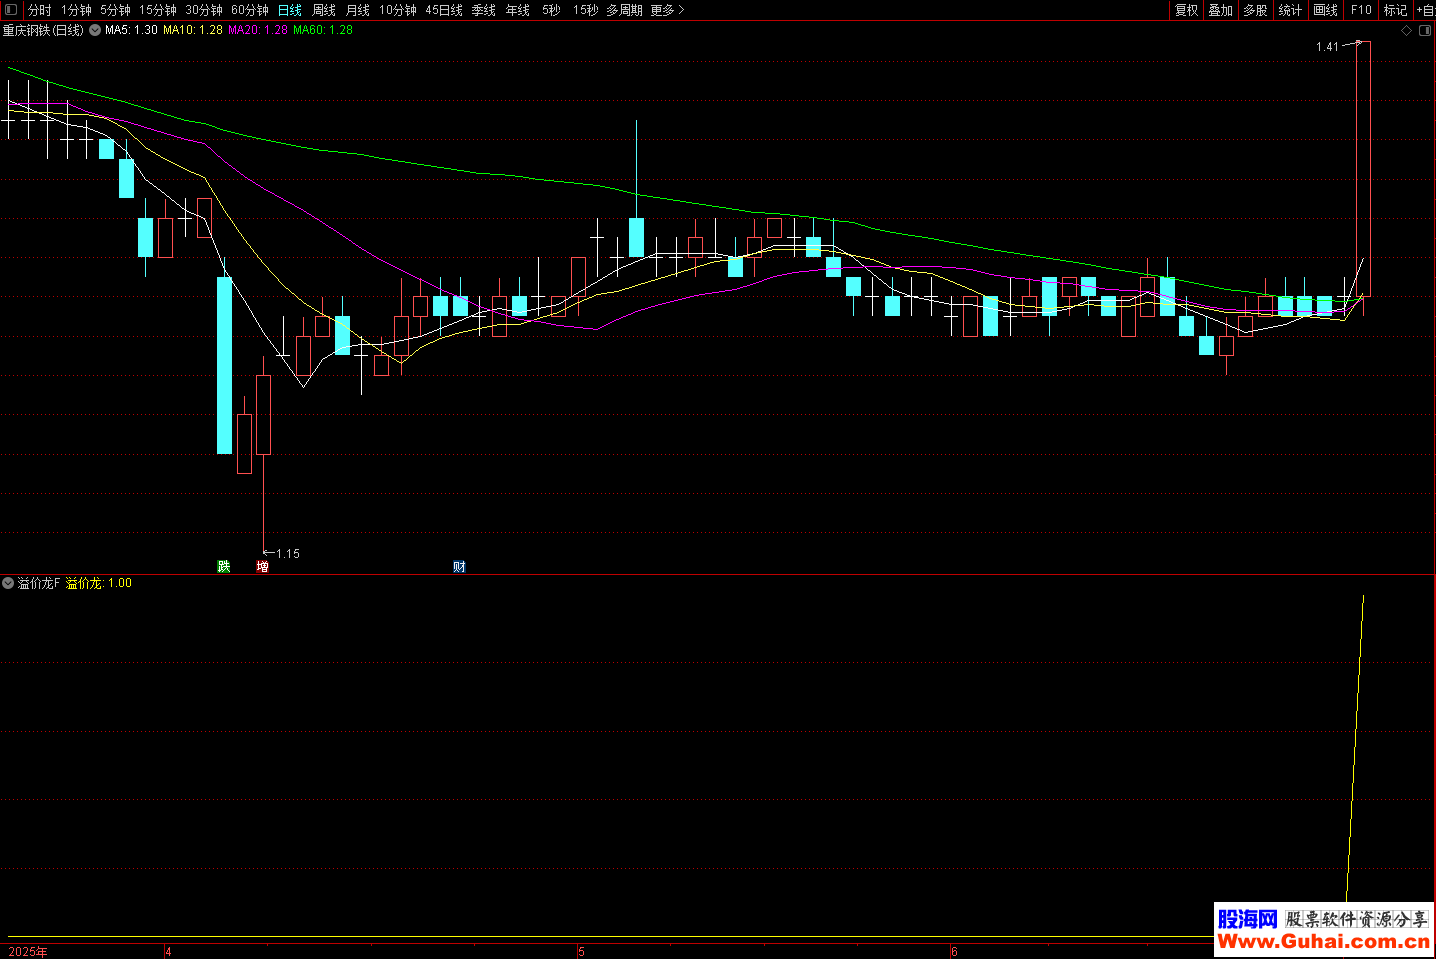Image resolution: width=1436 pixels, height=959 pixels.
Task: Click the month 5 marker on time axis
Action: click(x=581, y=952)
